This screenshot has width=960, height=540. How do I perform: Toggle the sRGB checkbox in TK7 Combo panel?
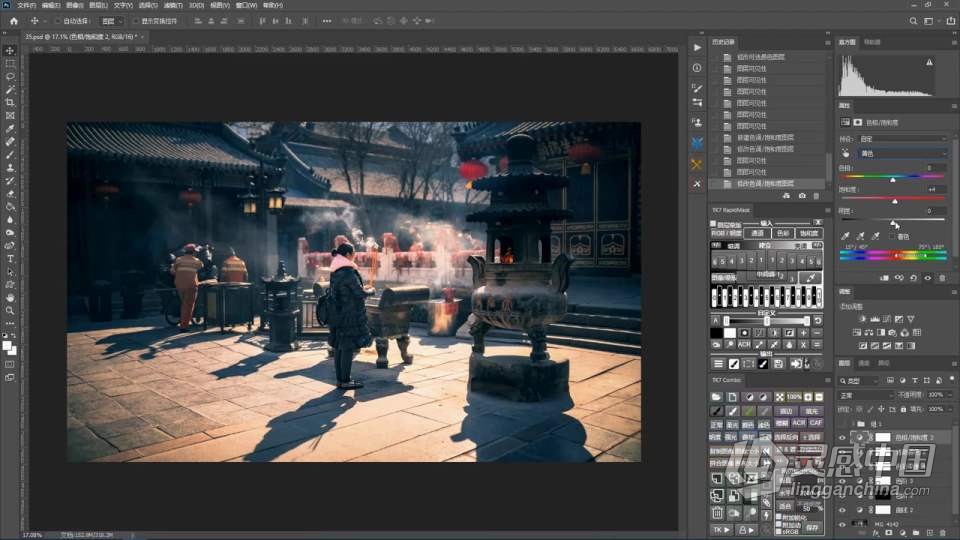tap(778, 531)
